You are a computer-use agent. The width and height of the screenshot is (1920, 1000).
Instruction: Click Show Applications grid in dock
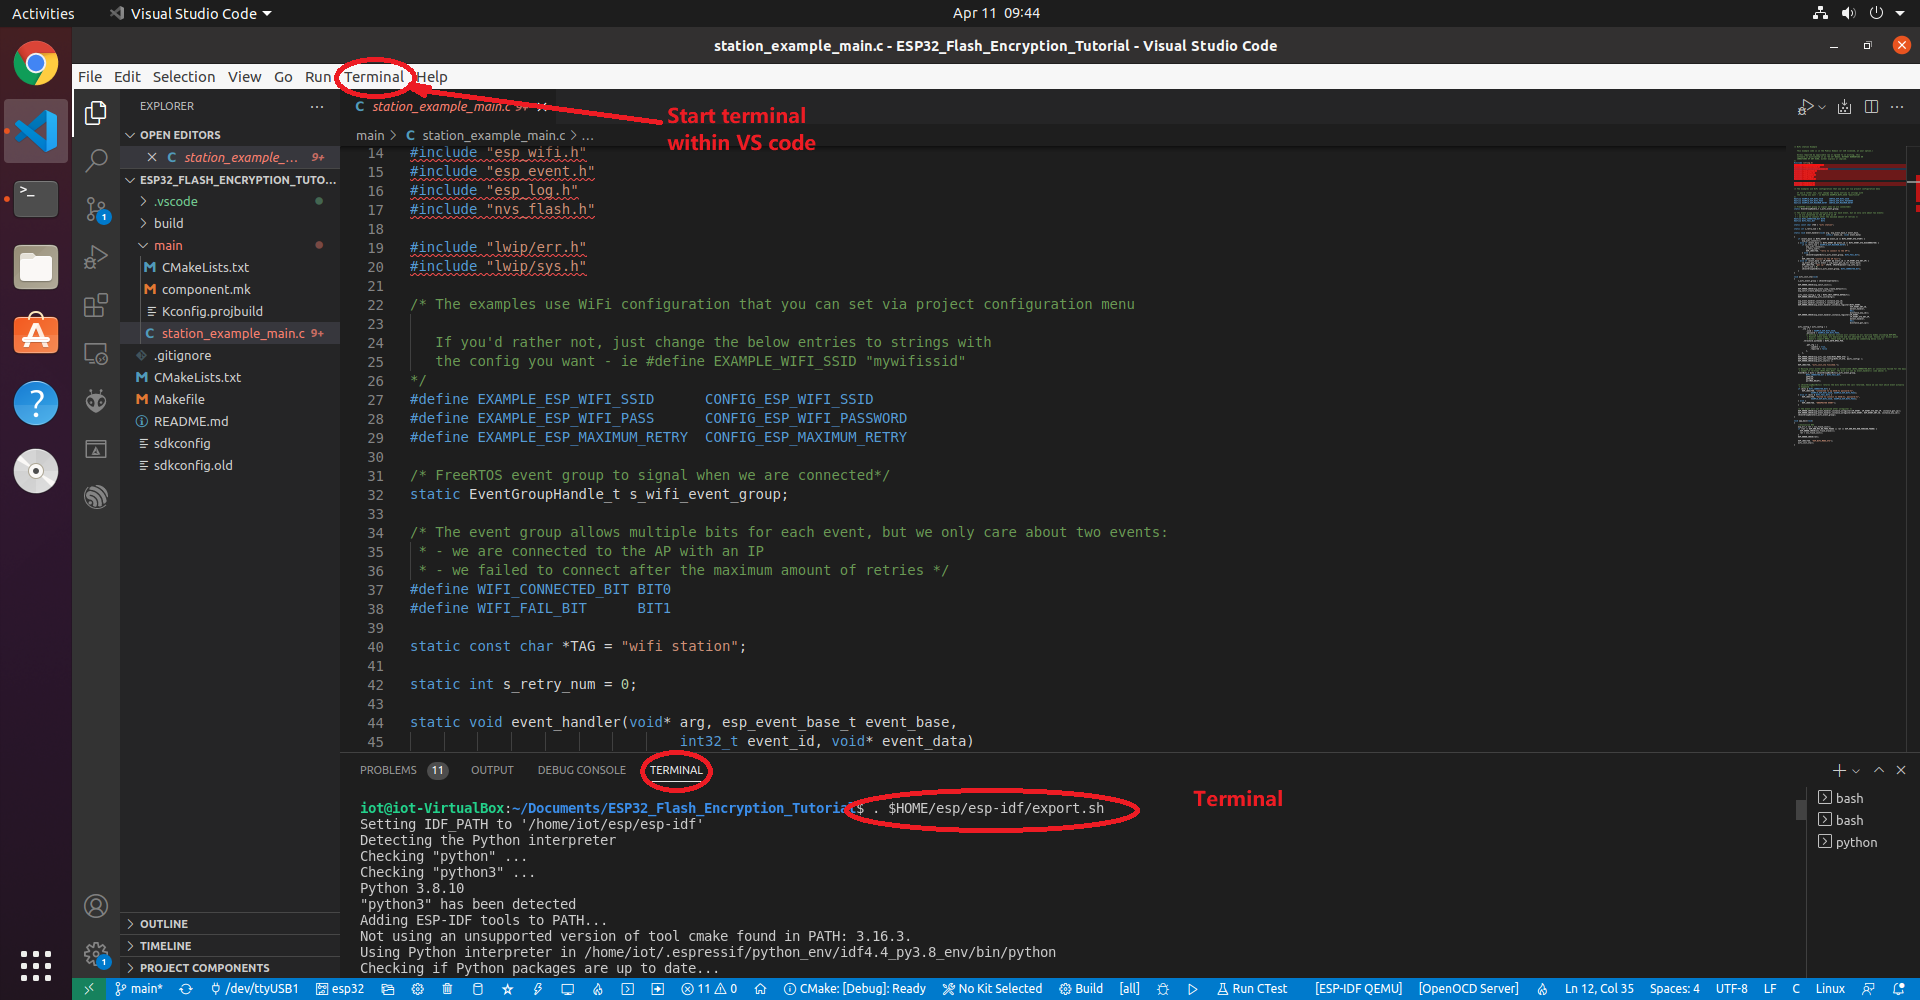click(36, 966)
